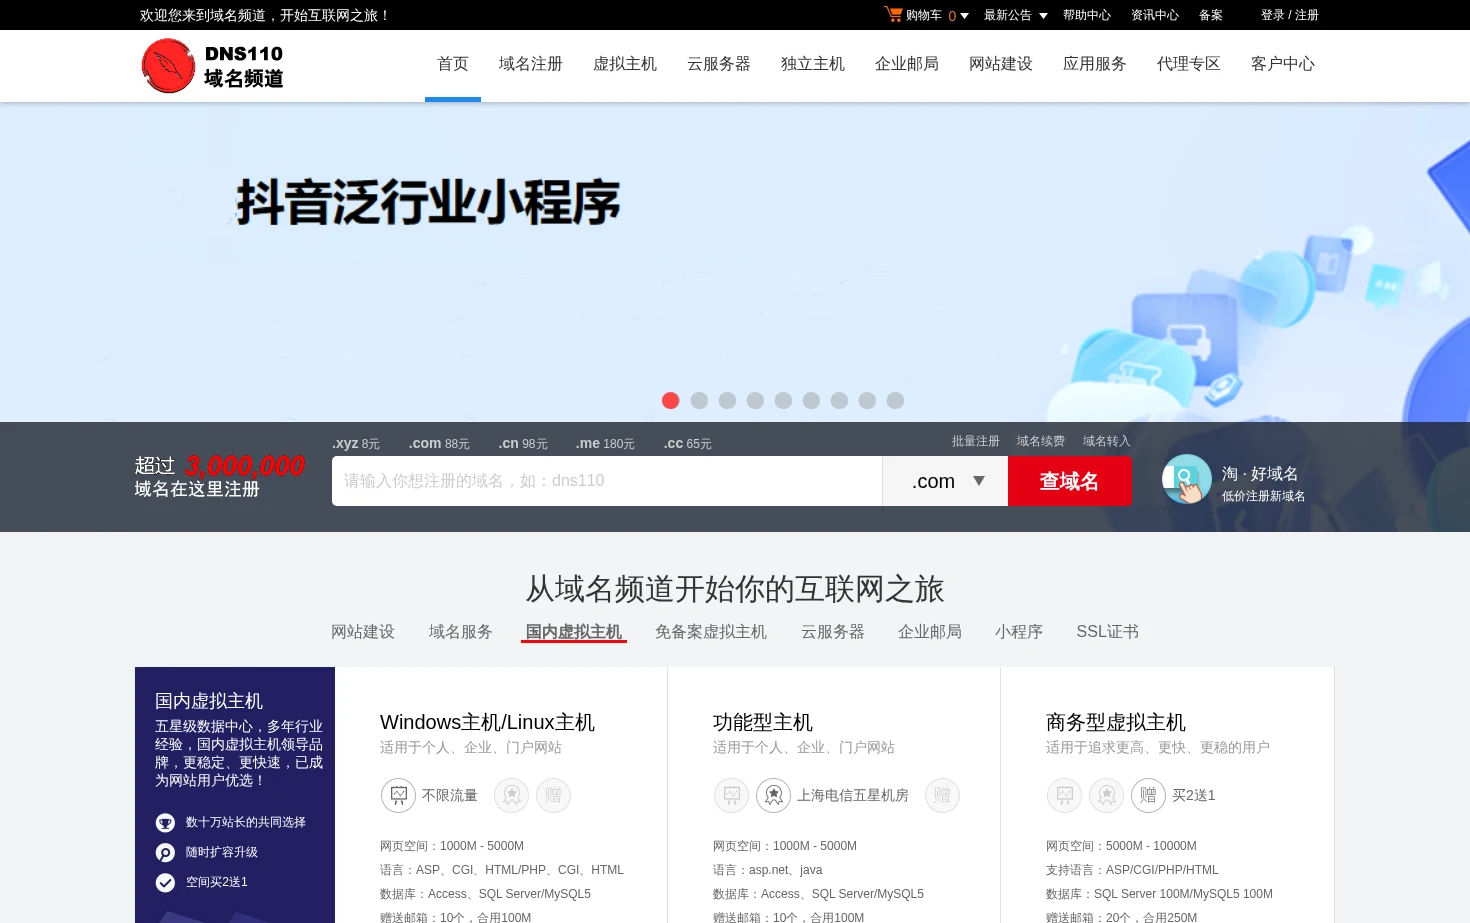
Task: Switch to 网站建设 product tab
Action: [363, 632]
